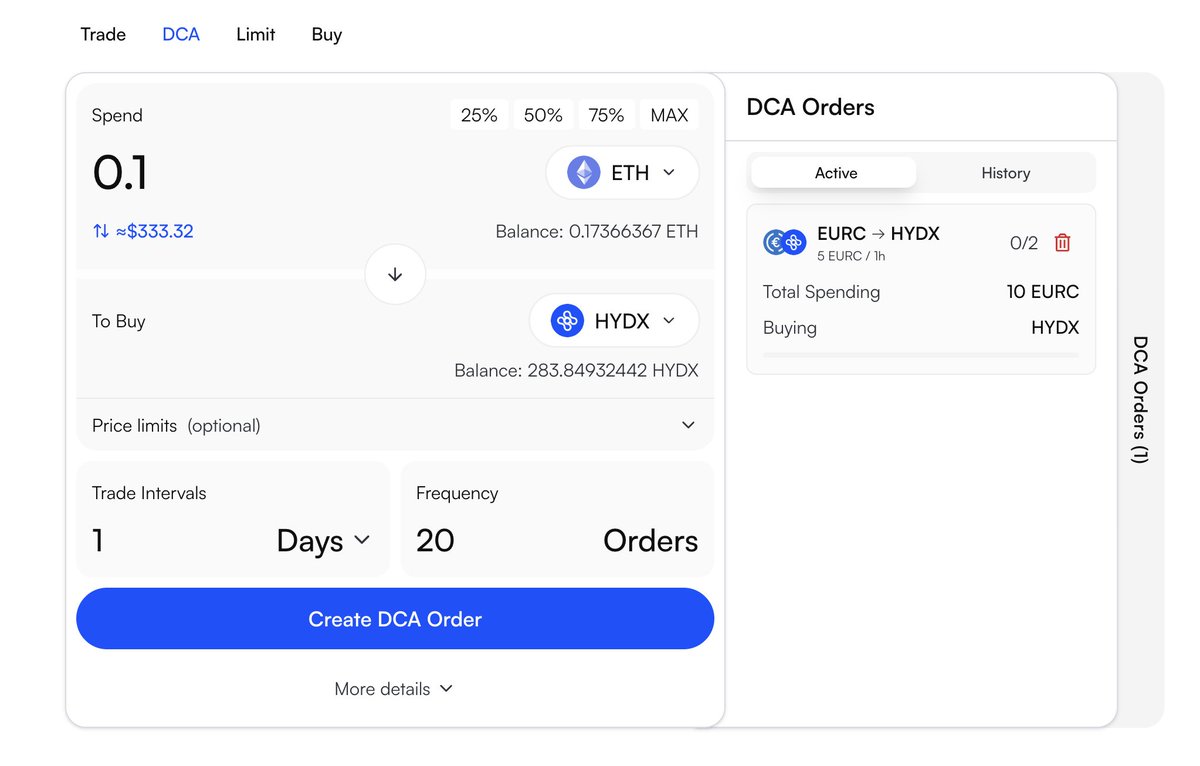Image resolution: width=1200 pixels, height=766 pixels.
Task: Go to the Buy tab
Action: point(327,34)
